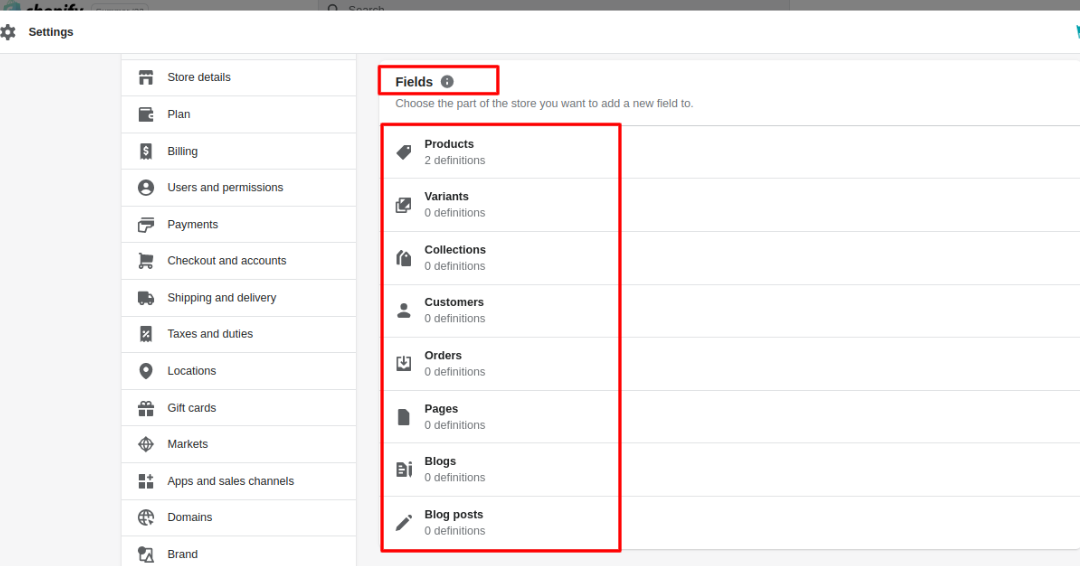The width and height of the screenshot is (1080, 566).
Task: Click the Plan wallet icon
Action: 146,114
